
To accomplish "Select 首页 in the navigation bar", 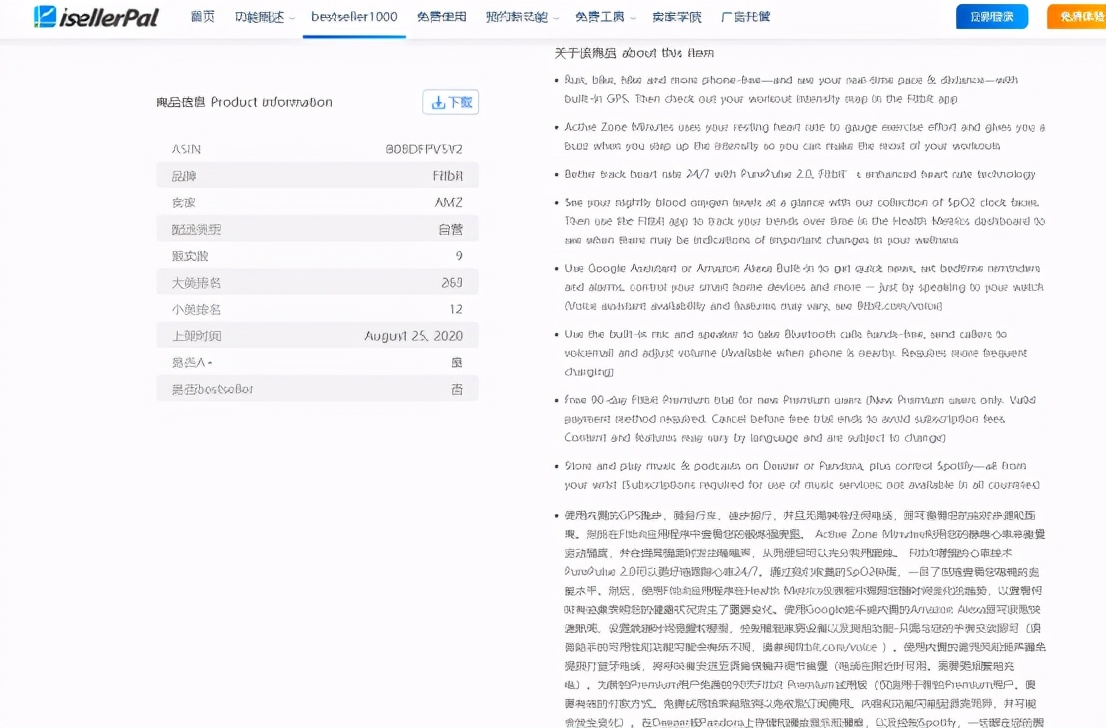I will (x=203, y=16).
